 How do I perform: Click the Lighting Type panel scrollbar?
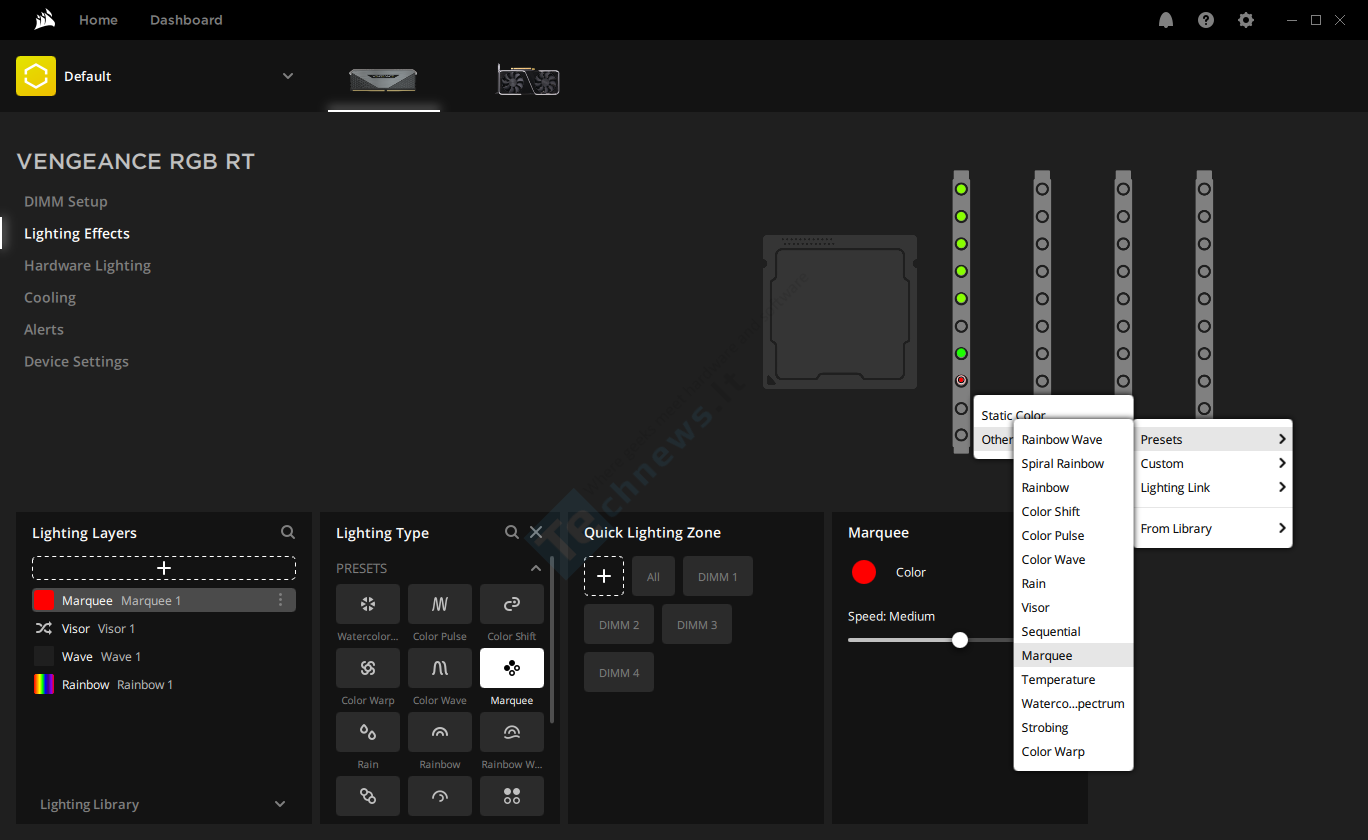[x=552, y=640]
